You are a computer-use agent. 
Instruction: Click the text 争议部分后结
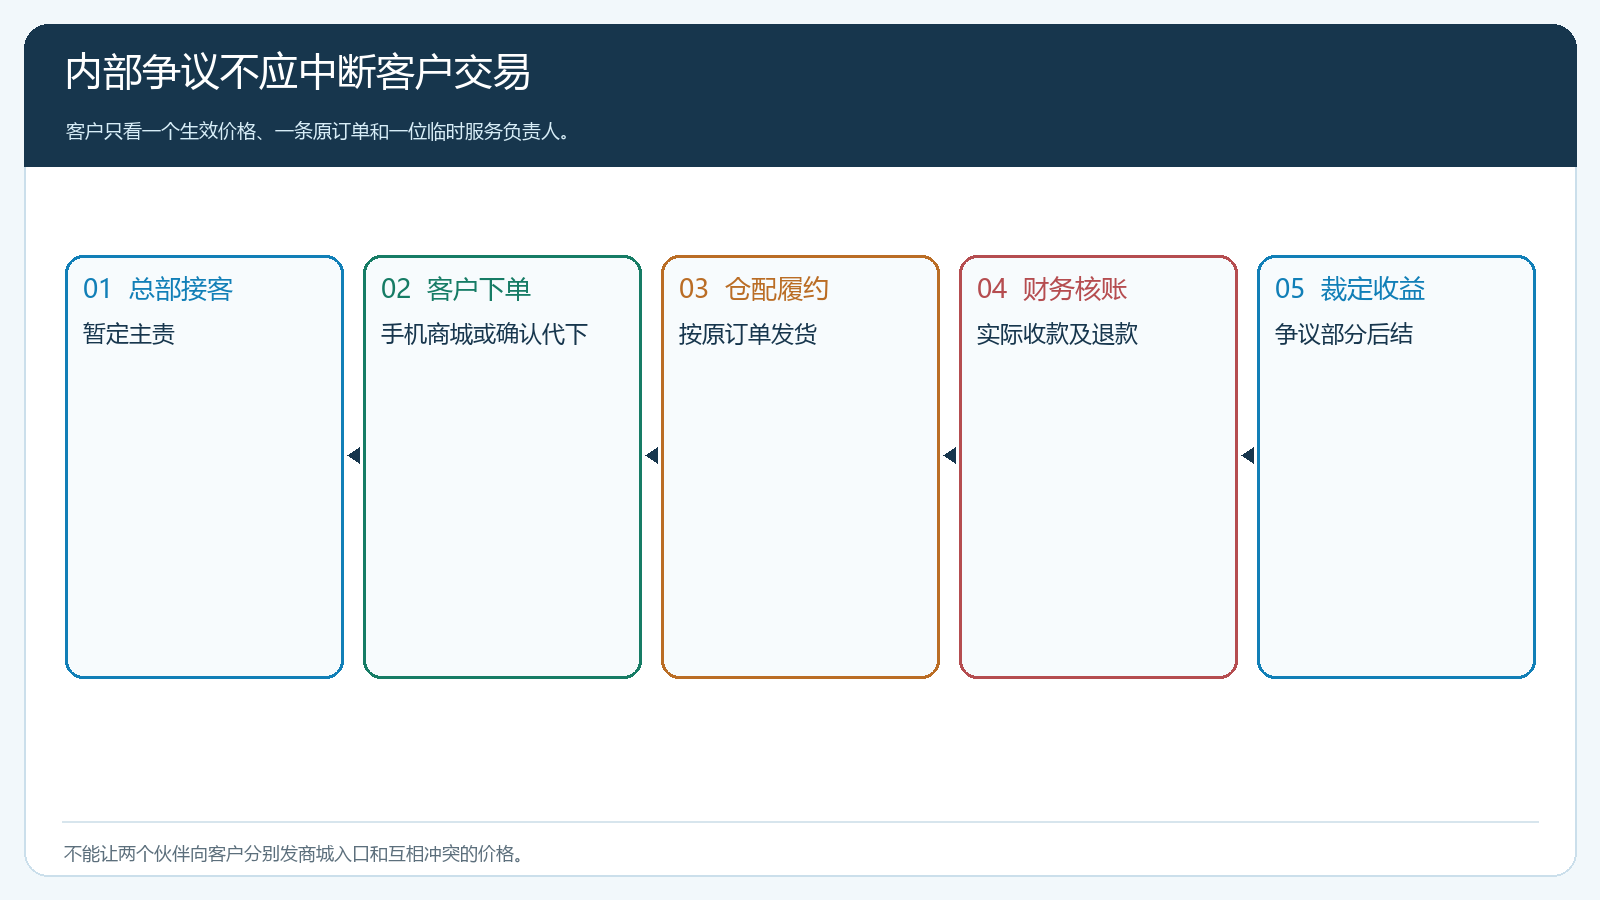pyautogui.click(x=1344, y=334)
